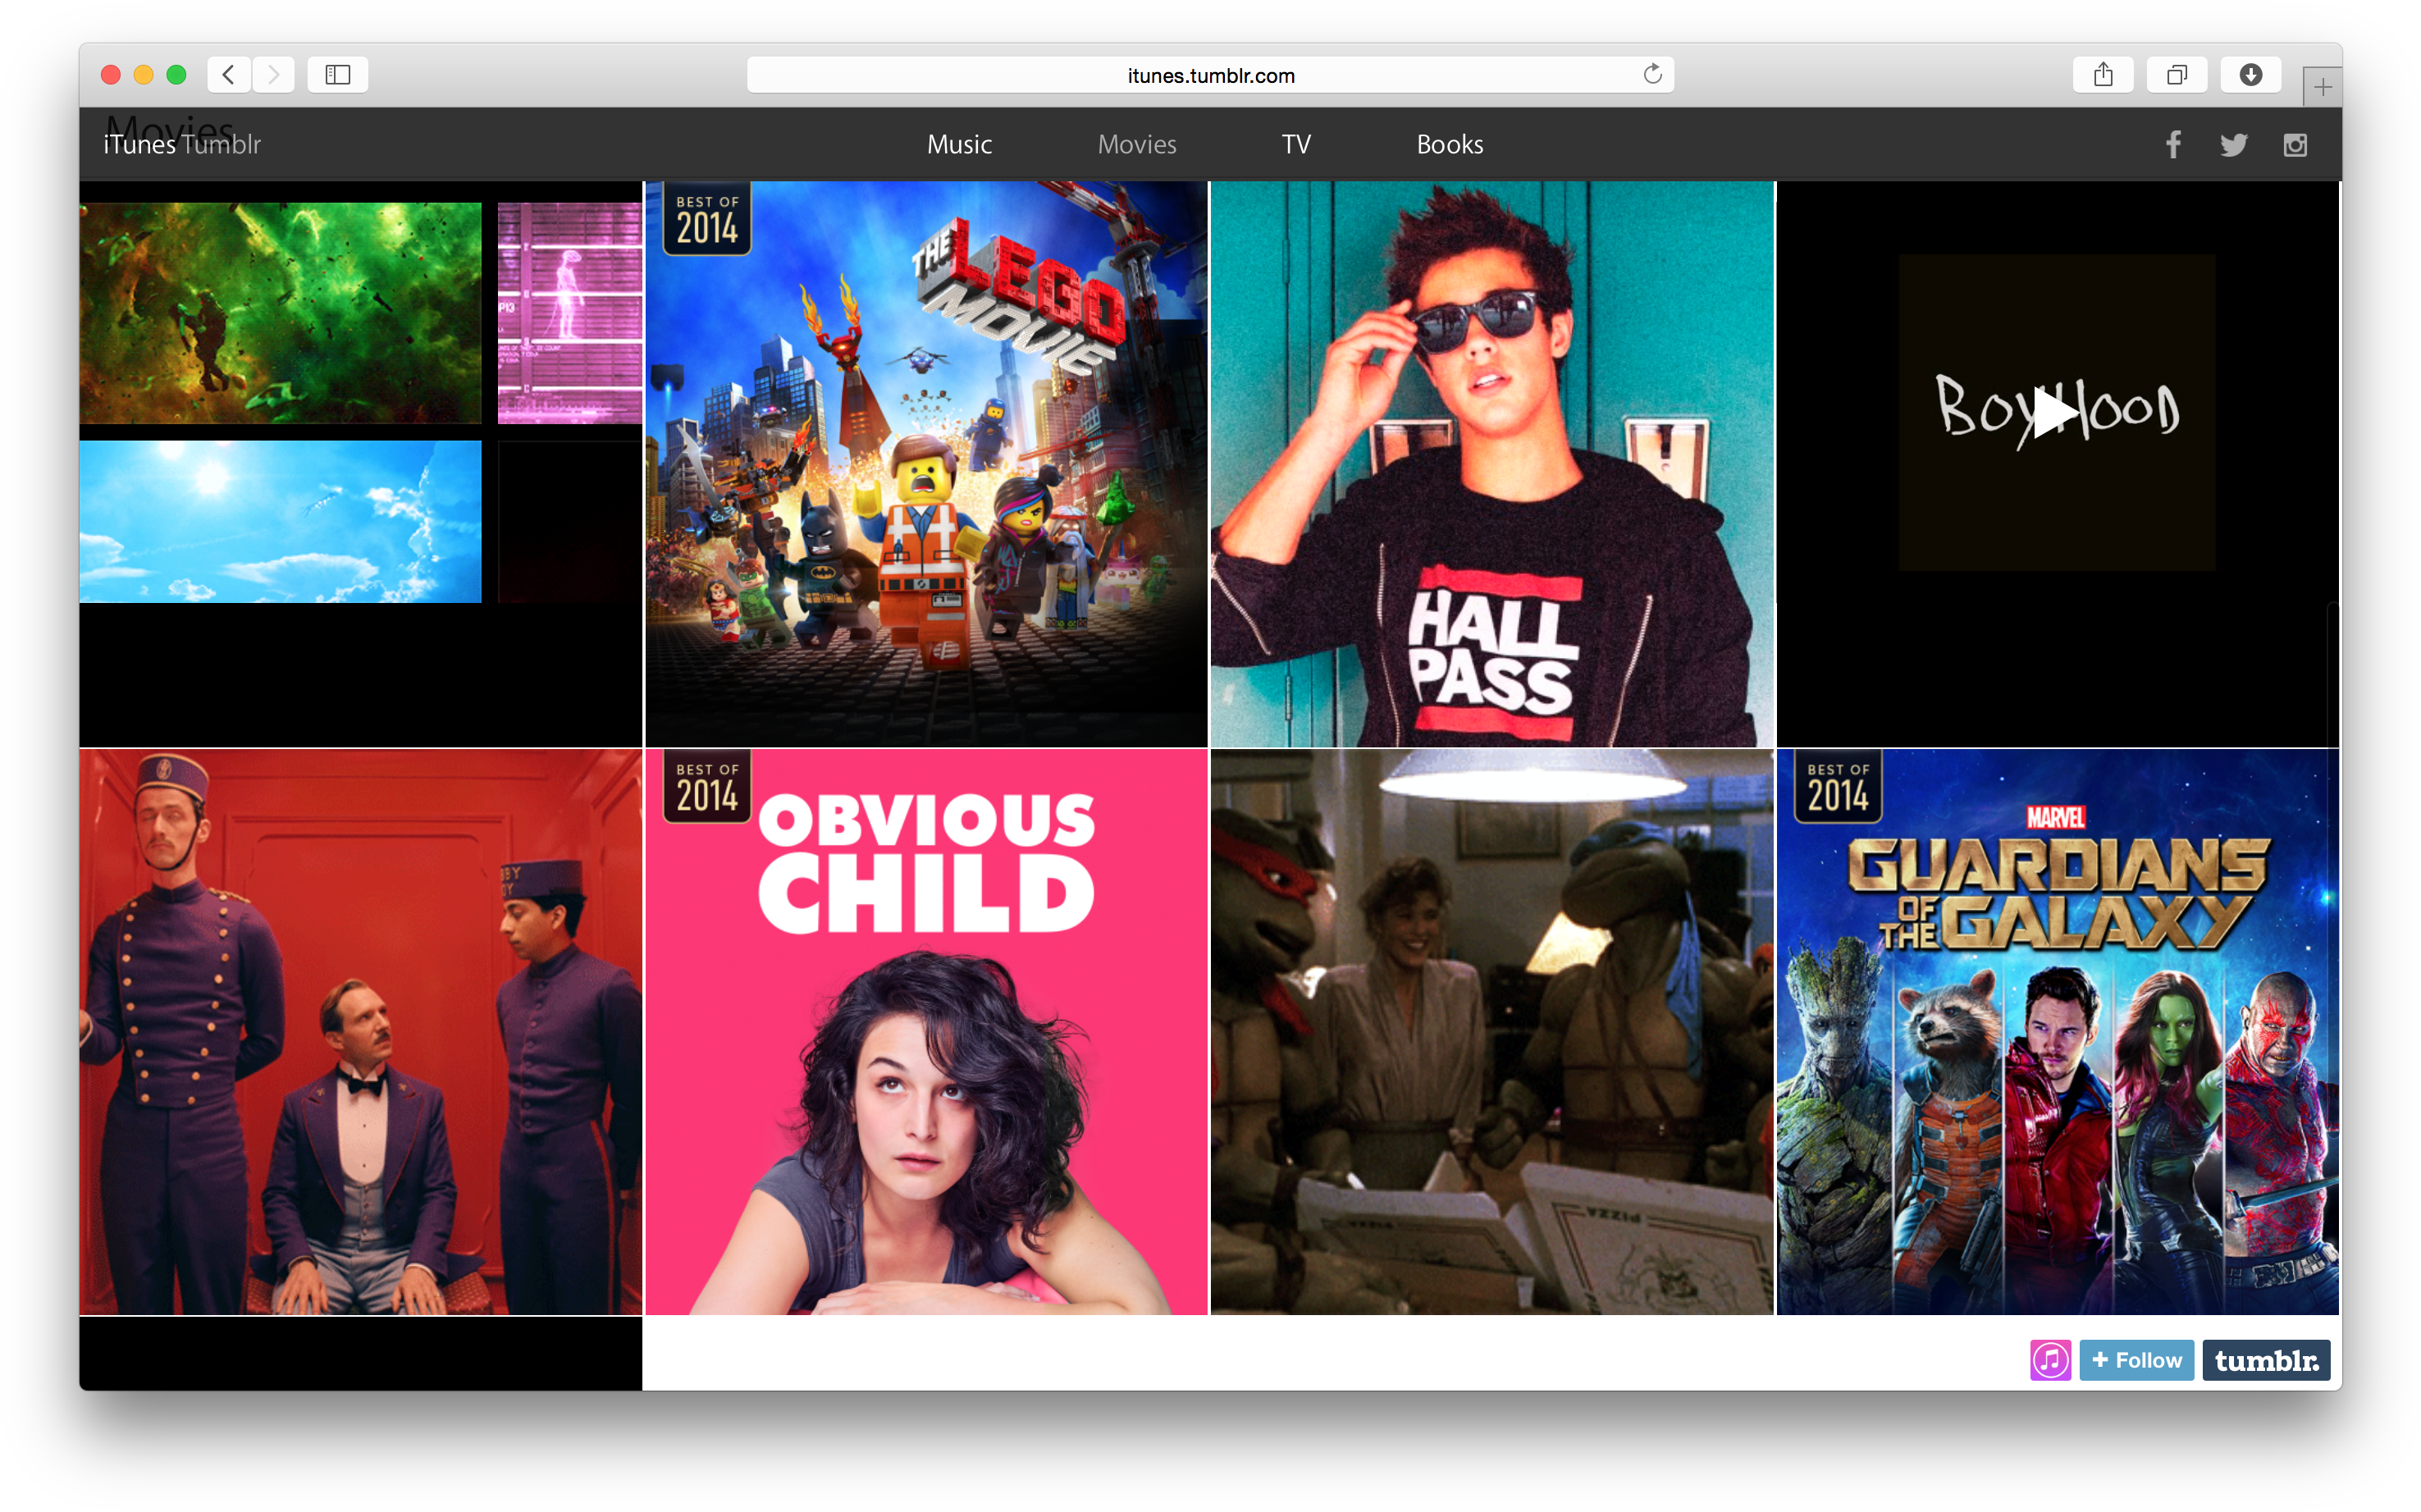
Task: Open the Safari downloads icon
Action: 2250,75
